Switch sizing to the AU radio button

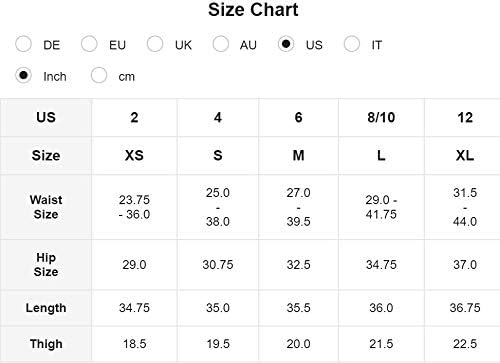[x=220, y=44]
